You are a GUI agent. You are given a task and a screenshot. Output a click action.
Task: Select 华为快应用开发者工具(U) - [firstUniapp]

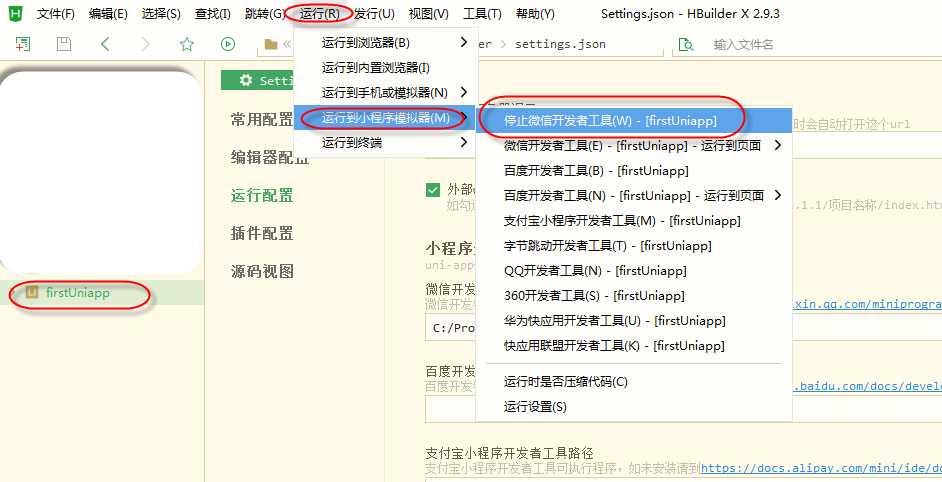pyautogui.click(x=634, y=321)
